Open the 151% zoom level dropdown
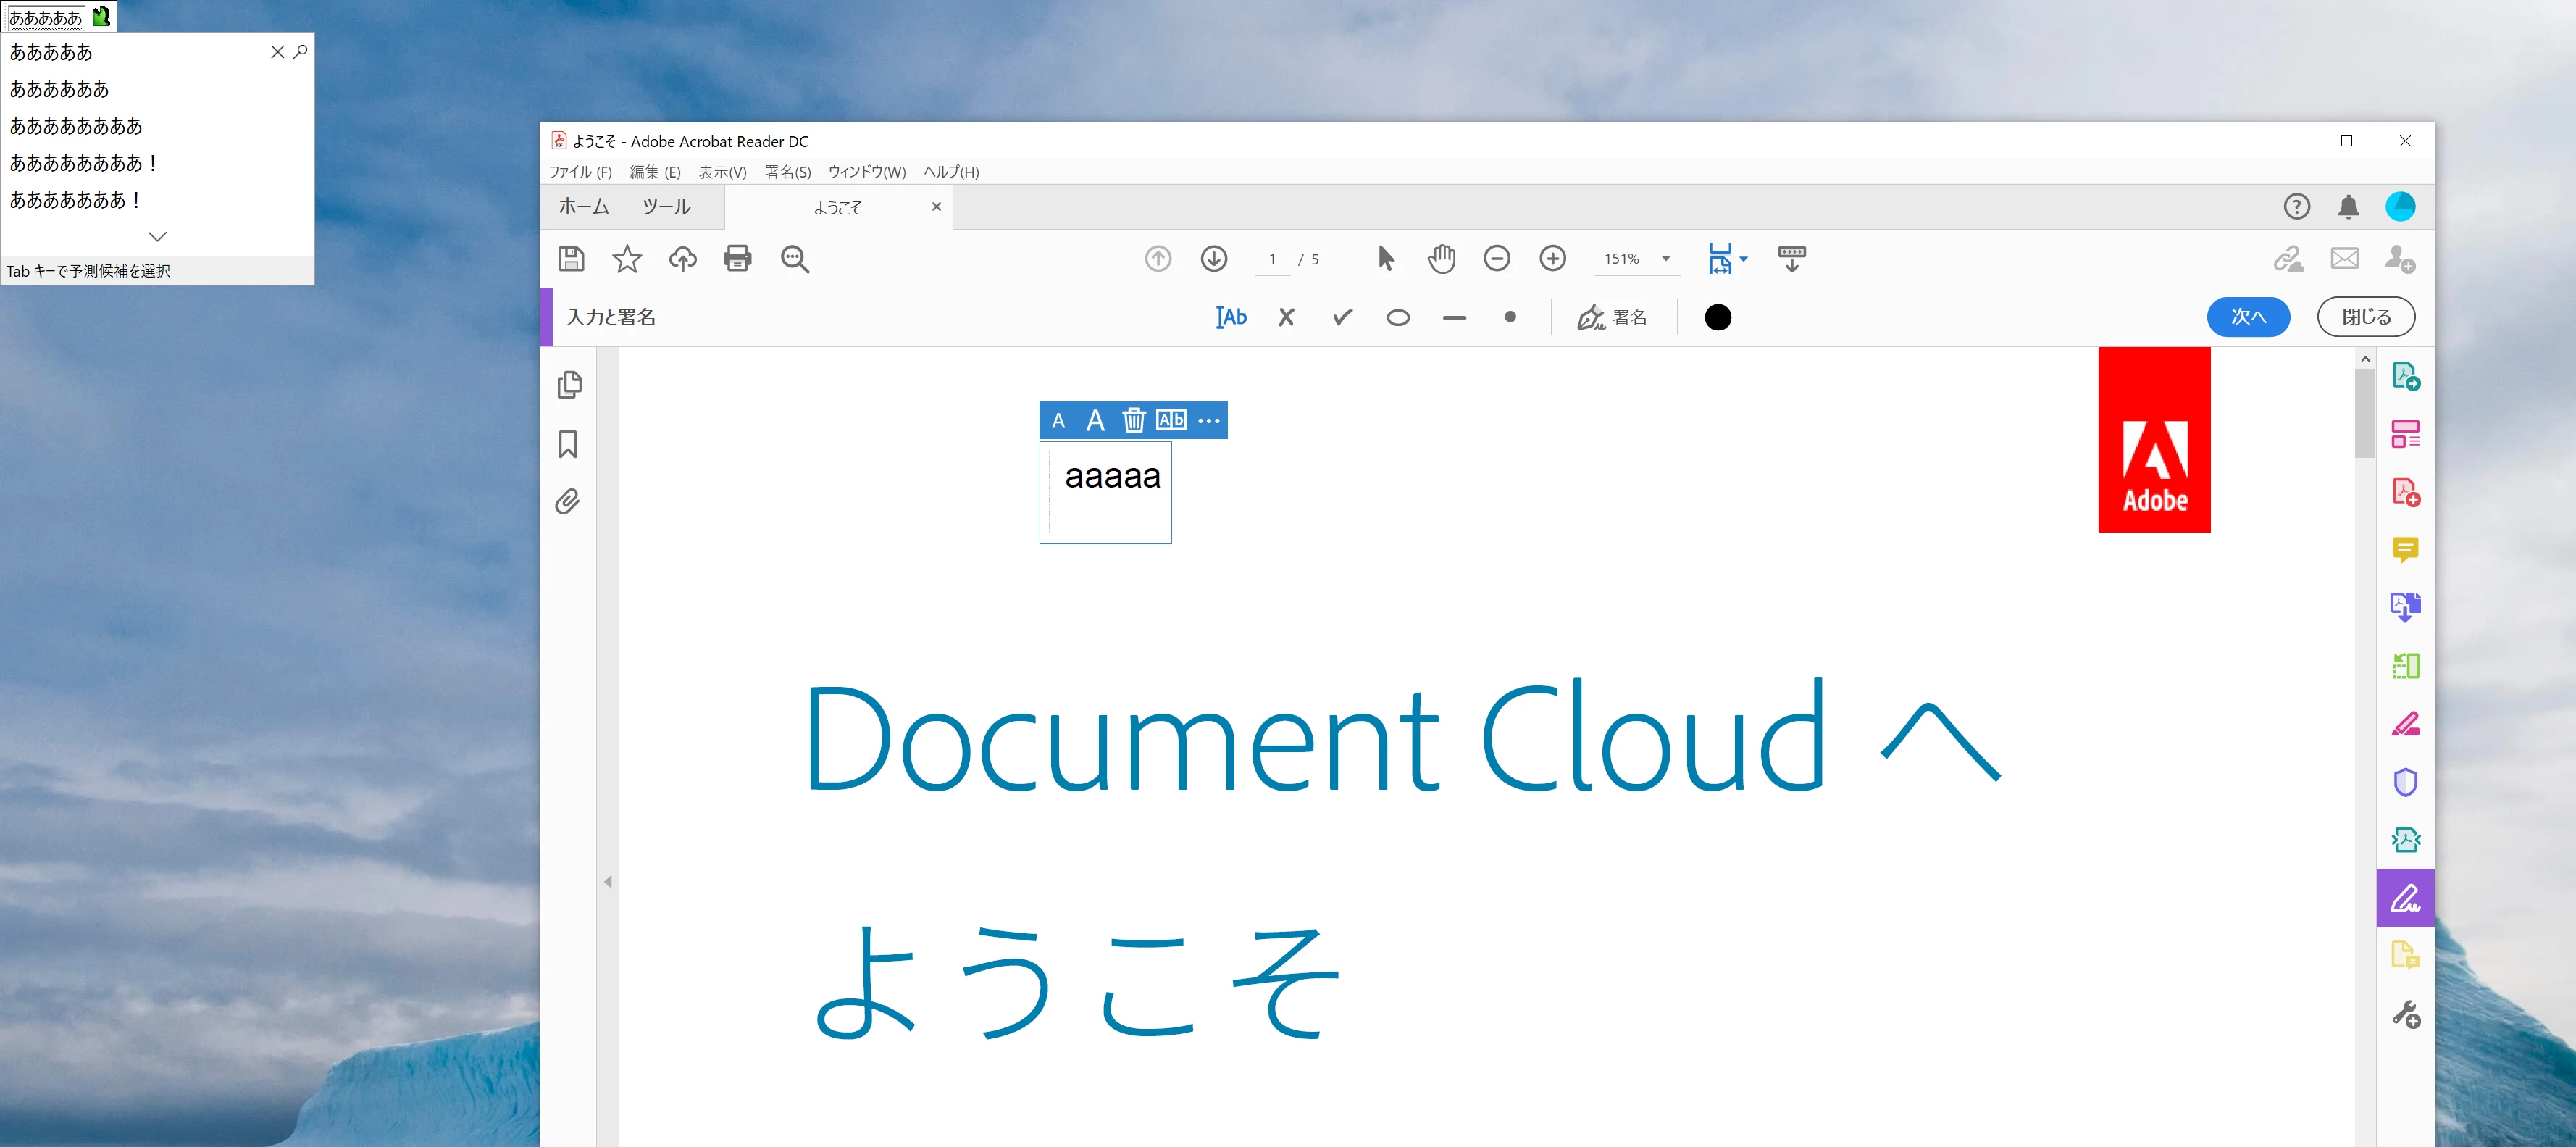 pyautogui.click(x=1665, y=259)
